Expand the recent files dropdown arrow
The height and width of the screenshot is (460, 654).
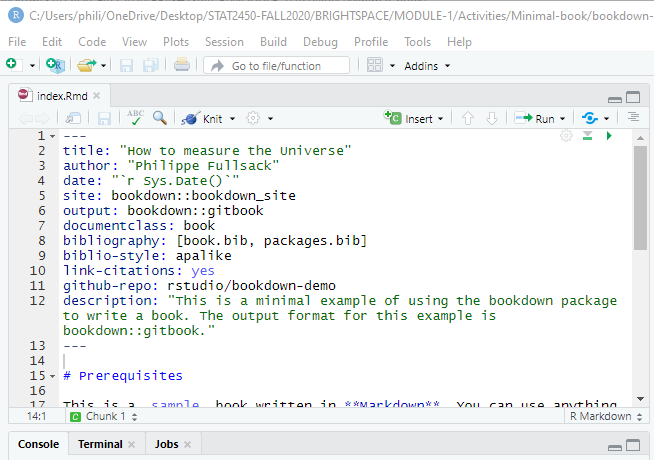(103, 66)
